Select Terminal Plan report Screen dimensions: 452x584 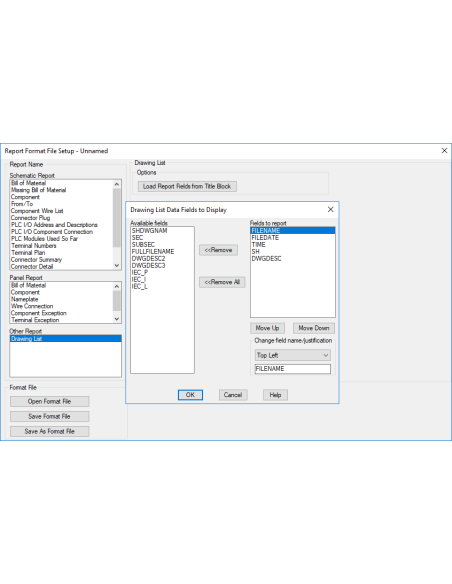click(61, 253)
